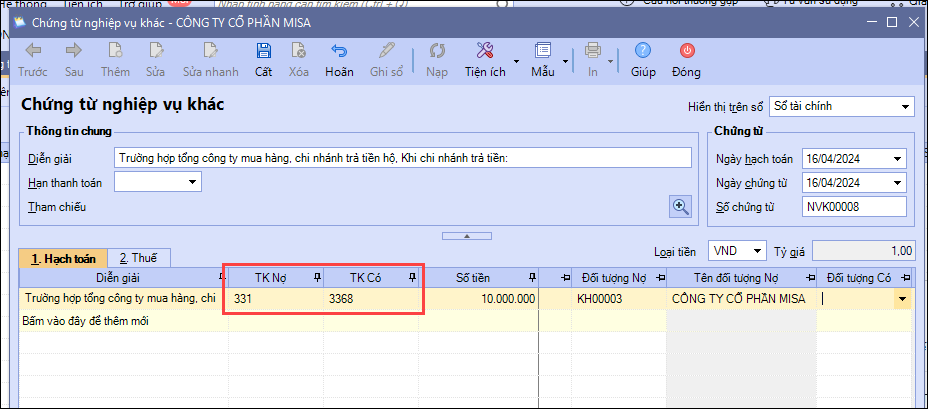Viewport: 928px width, 409px height.
Task: Click the Diễn giải text field
Action: pyautogui.click(x=402, y=158)
